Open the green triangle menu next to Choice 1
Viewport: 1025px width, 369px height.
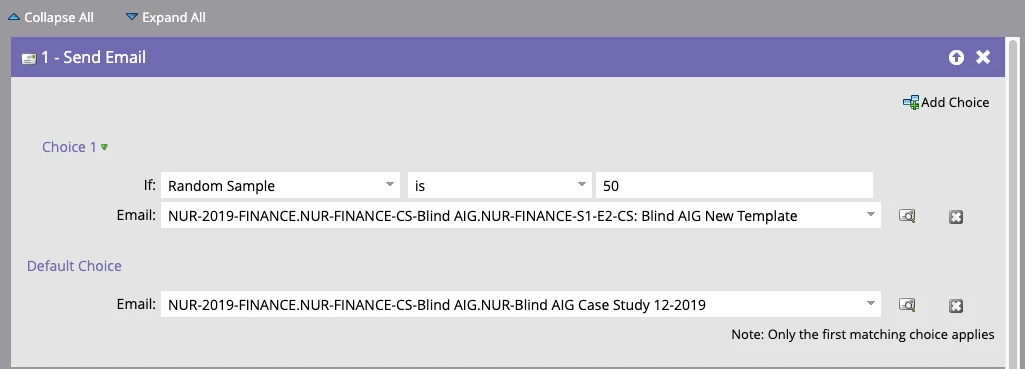(x=104, y=147)
